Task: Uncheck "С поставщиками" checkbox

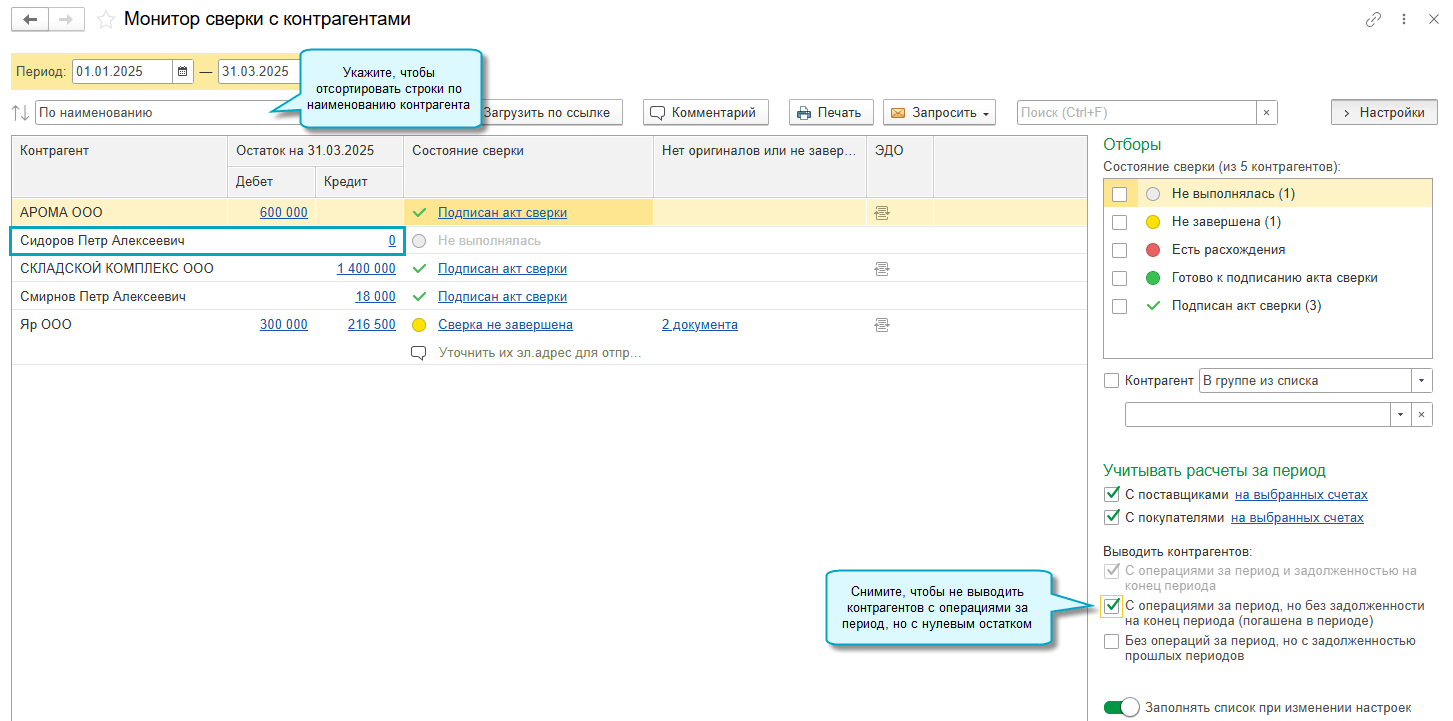Action: pos(1112,494)
